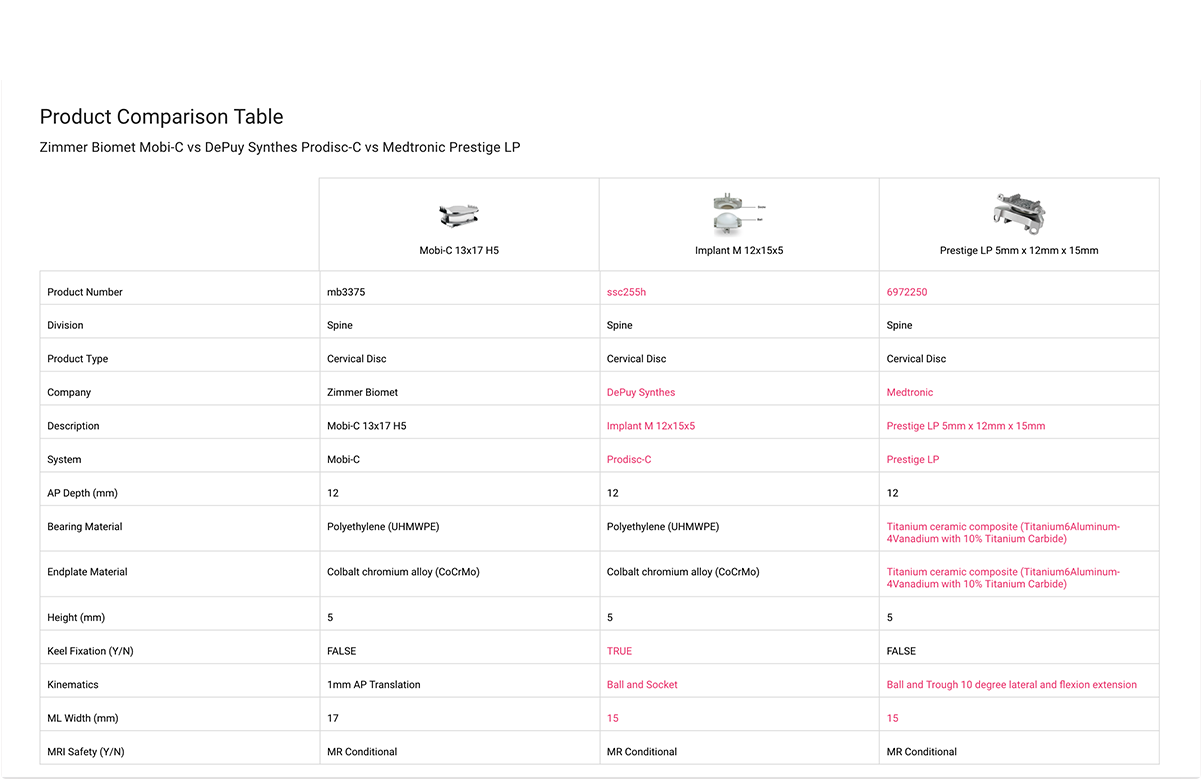Click the 'Division' row label

65,325
